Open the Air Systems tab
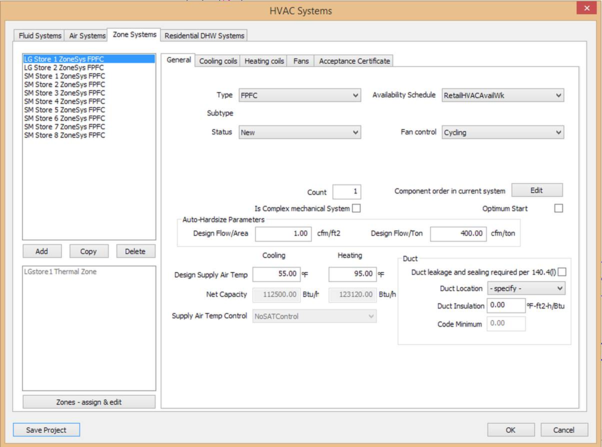The image size is (602, 447). pos(87,35)
